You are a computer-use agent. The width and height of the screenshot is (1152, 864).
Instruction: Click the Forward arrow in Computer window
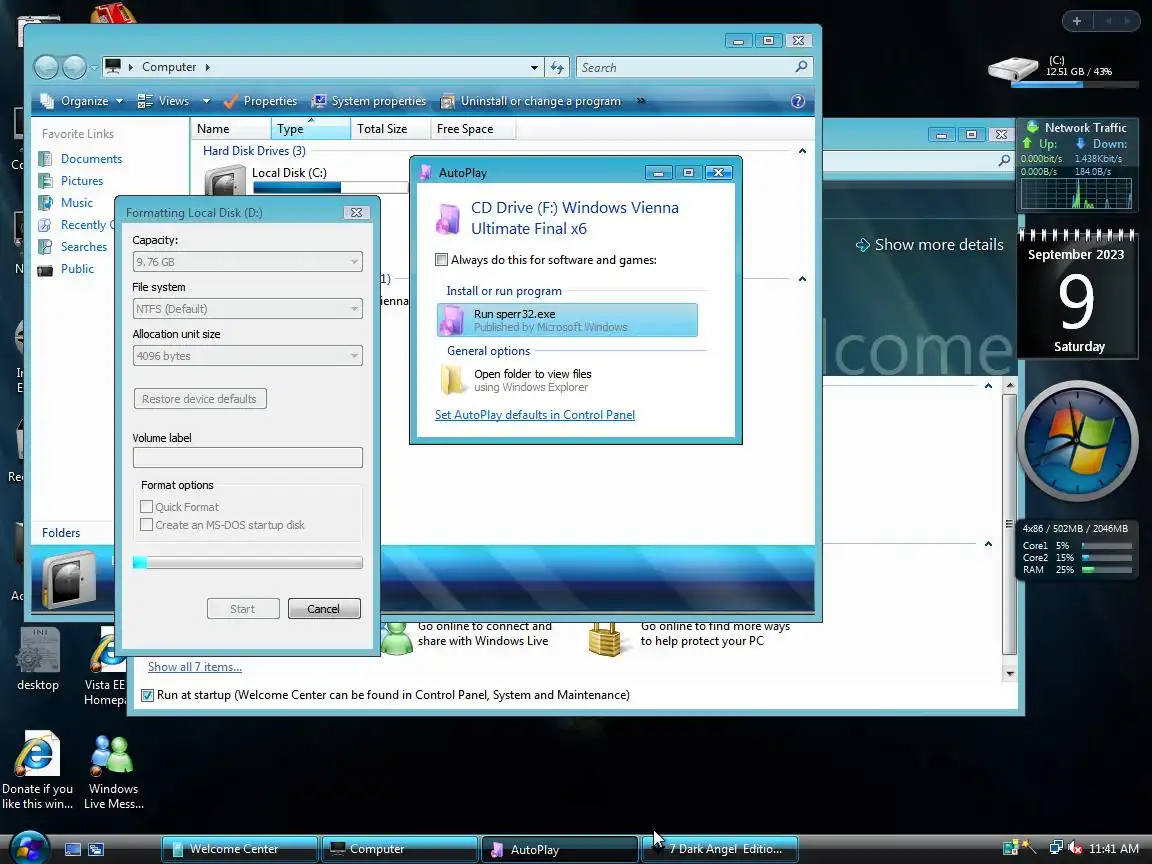pyautogui.click(x=74, y=67)
